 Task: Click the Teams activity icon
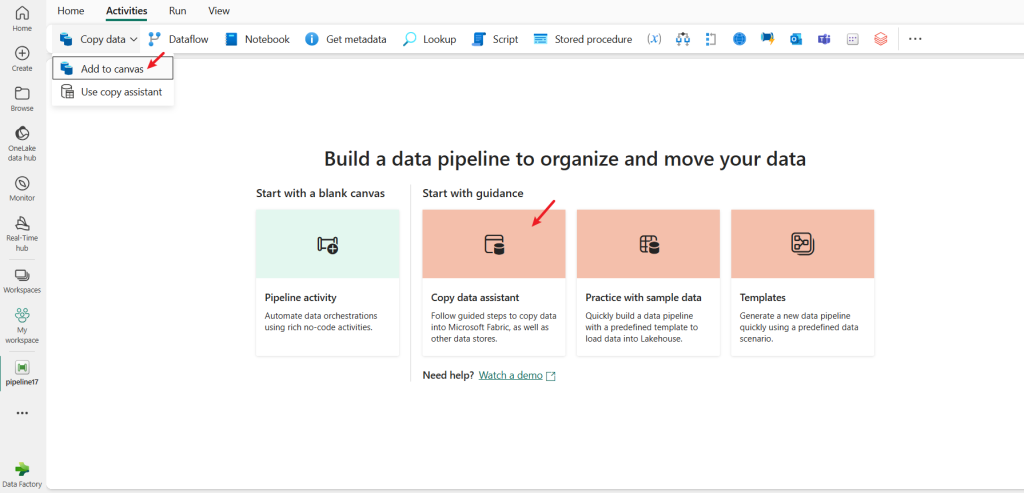click(x=824, y=39)
